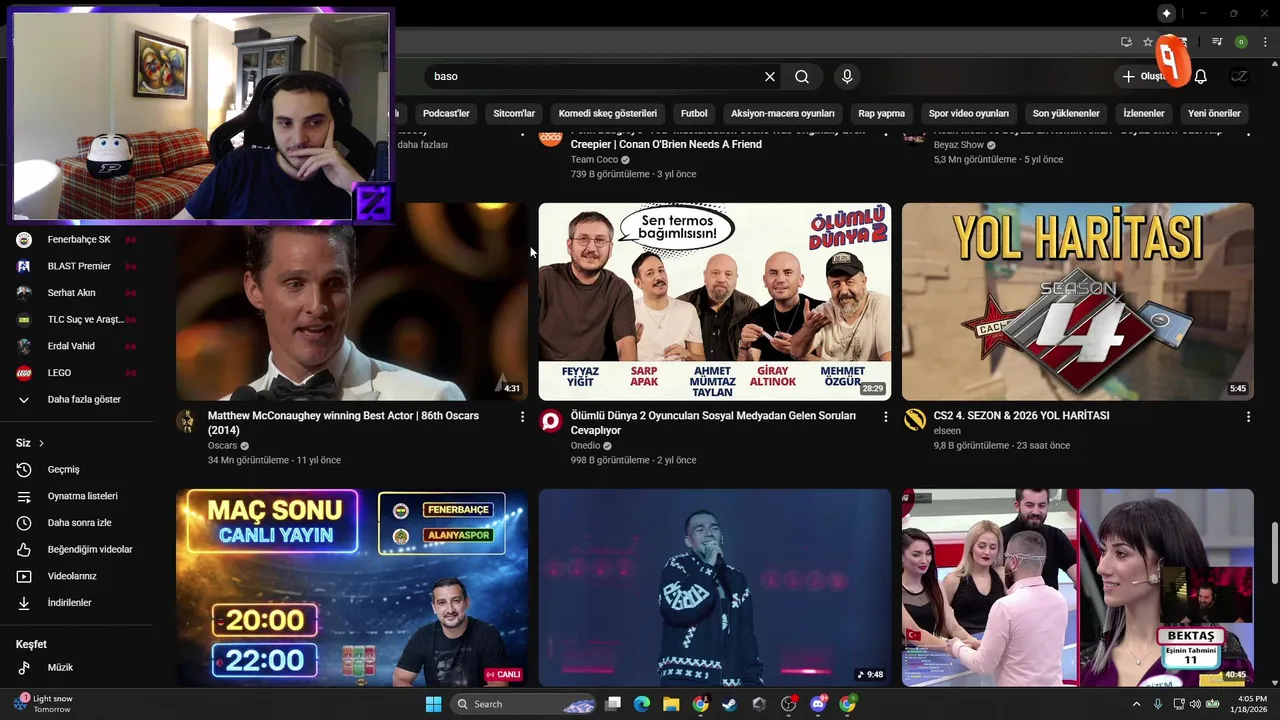Open options for the CS2 4. SEZON video
Image resolution: width=1280 pixels, height=720 pixels.
click(1248, 416)
